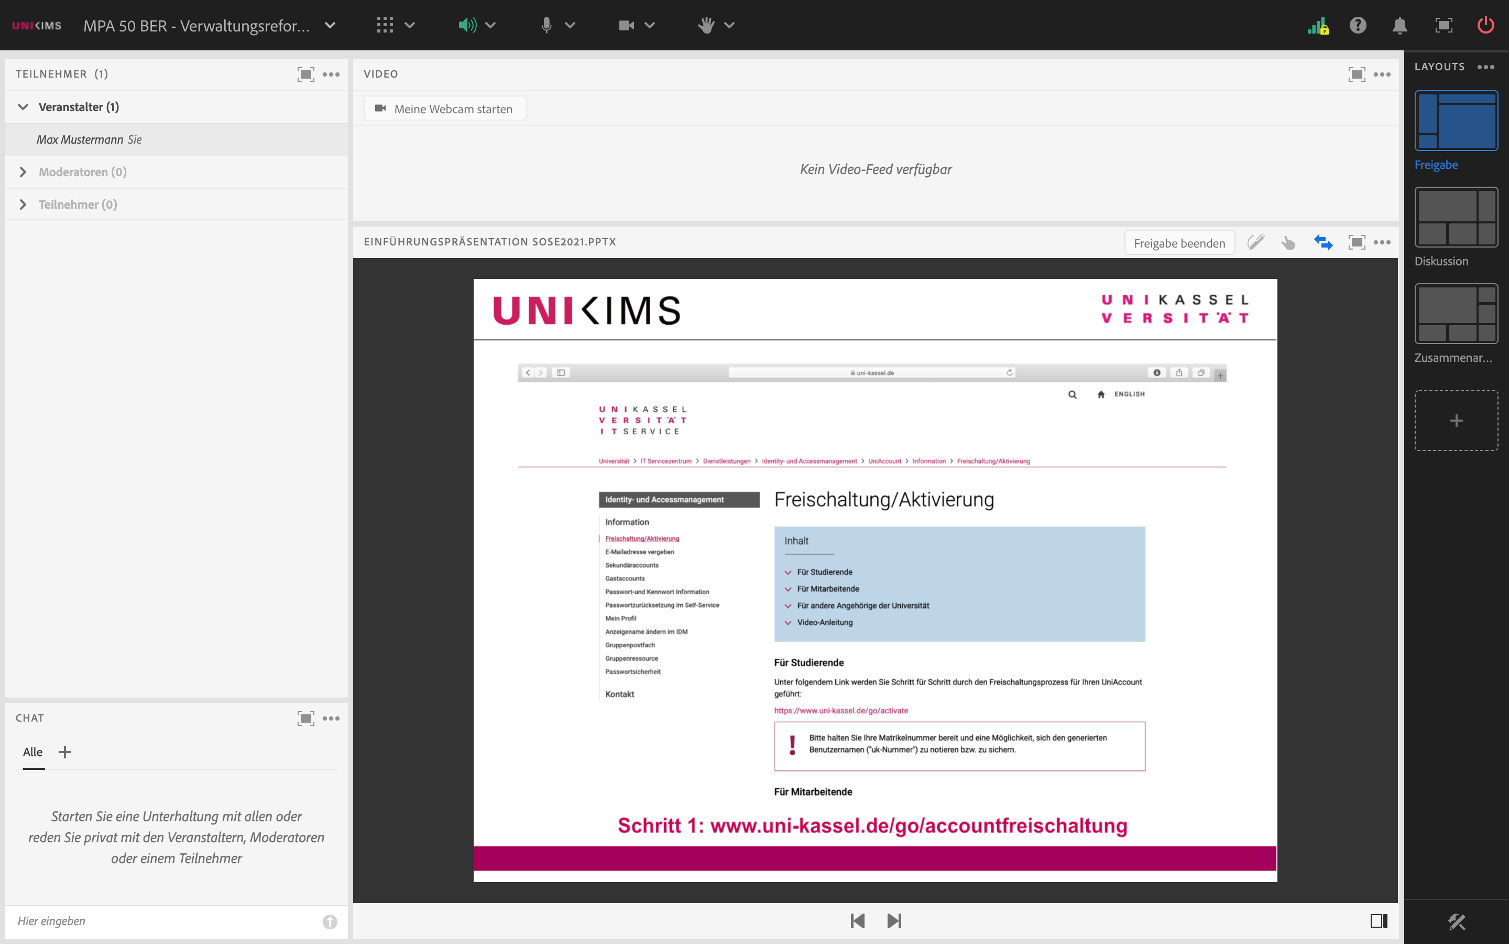Add a new chat tab with plus
Image resolution: width=1510 pixels, height=945 pixels.
(65, 752)
